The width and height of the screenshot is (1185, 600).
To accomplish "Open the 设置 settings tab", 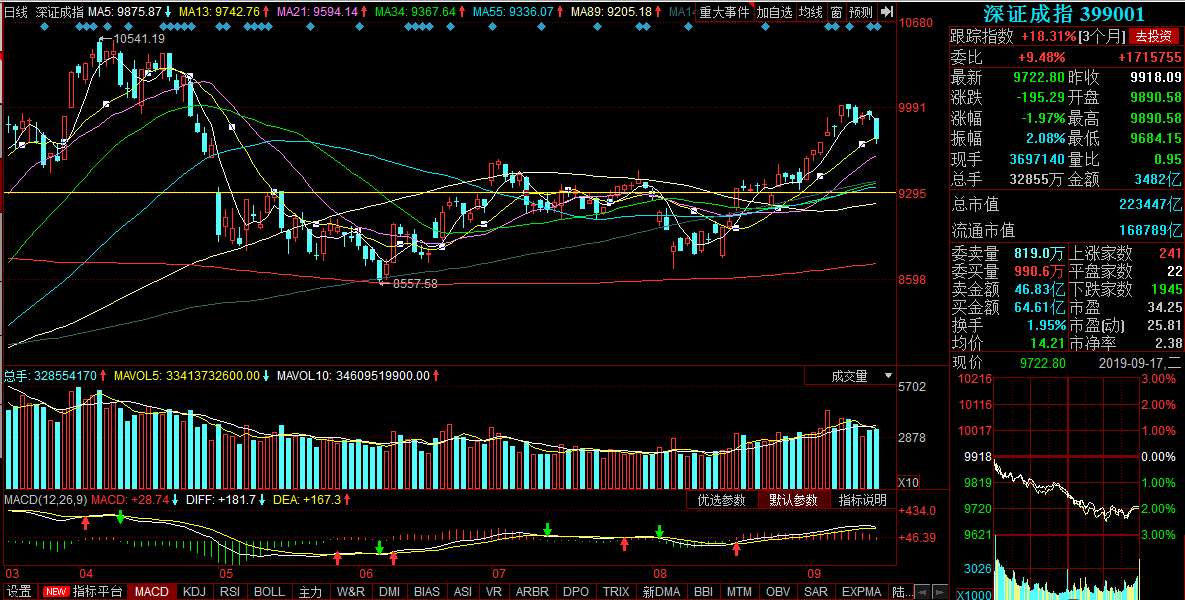I will (x=19, y=592).
